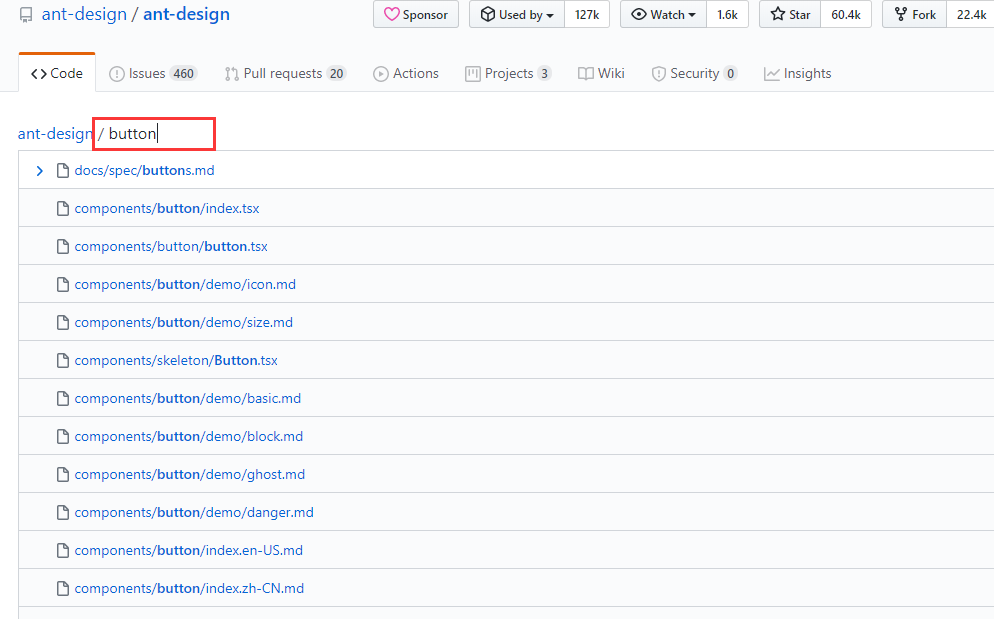Open docs/spec/buttons.md result
This screenshot has height=619, width=994.
[145, 171]
